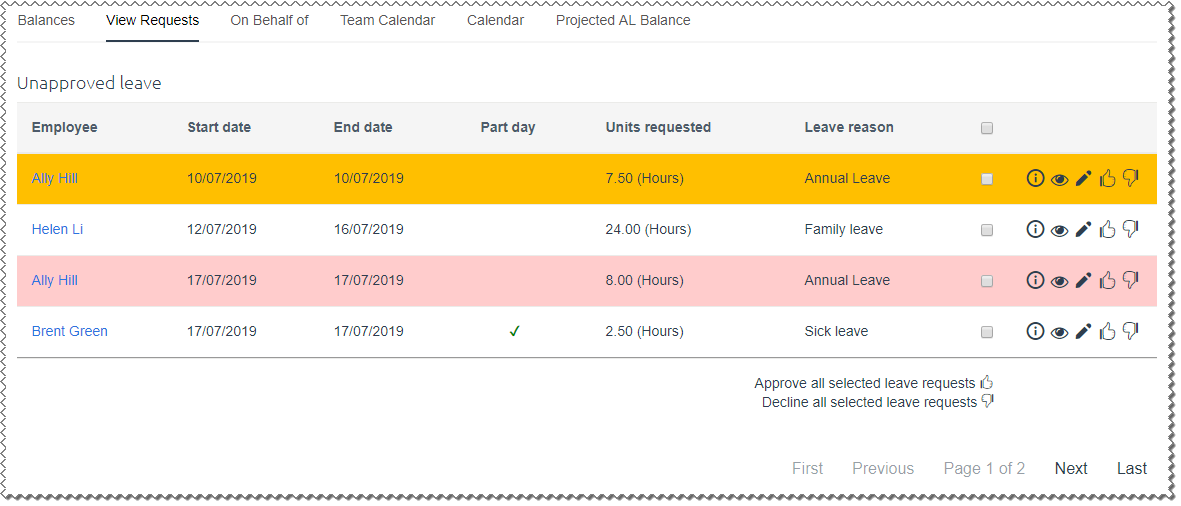Open the Projected AL Balance tab

[622, 20]
